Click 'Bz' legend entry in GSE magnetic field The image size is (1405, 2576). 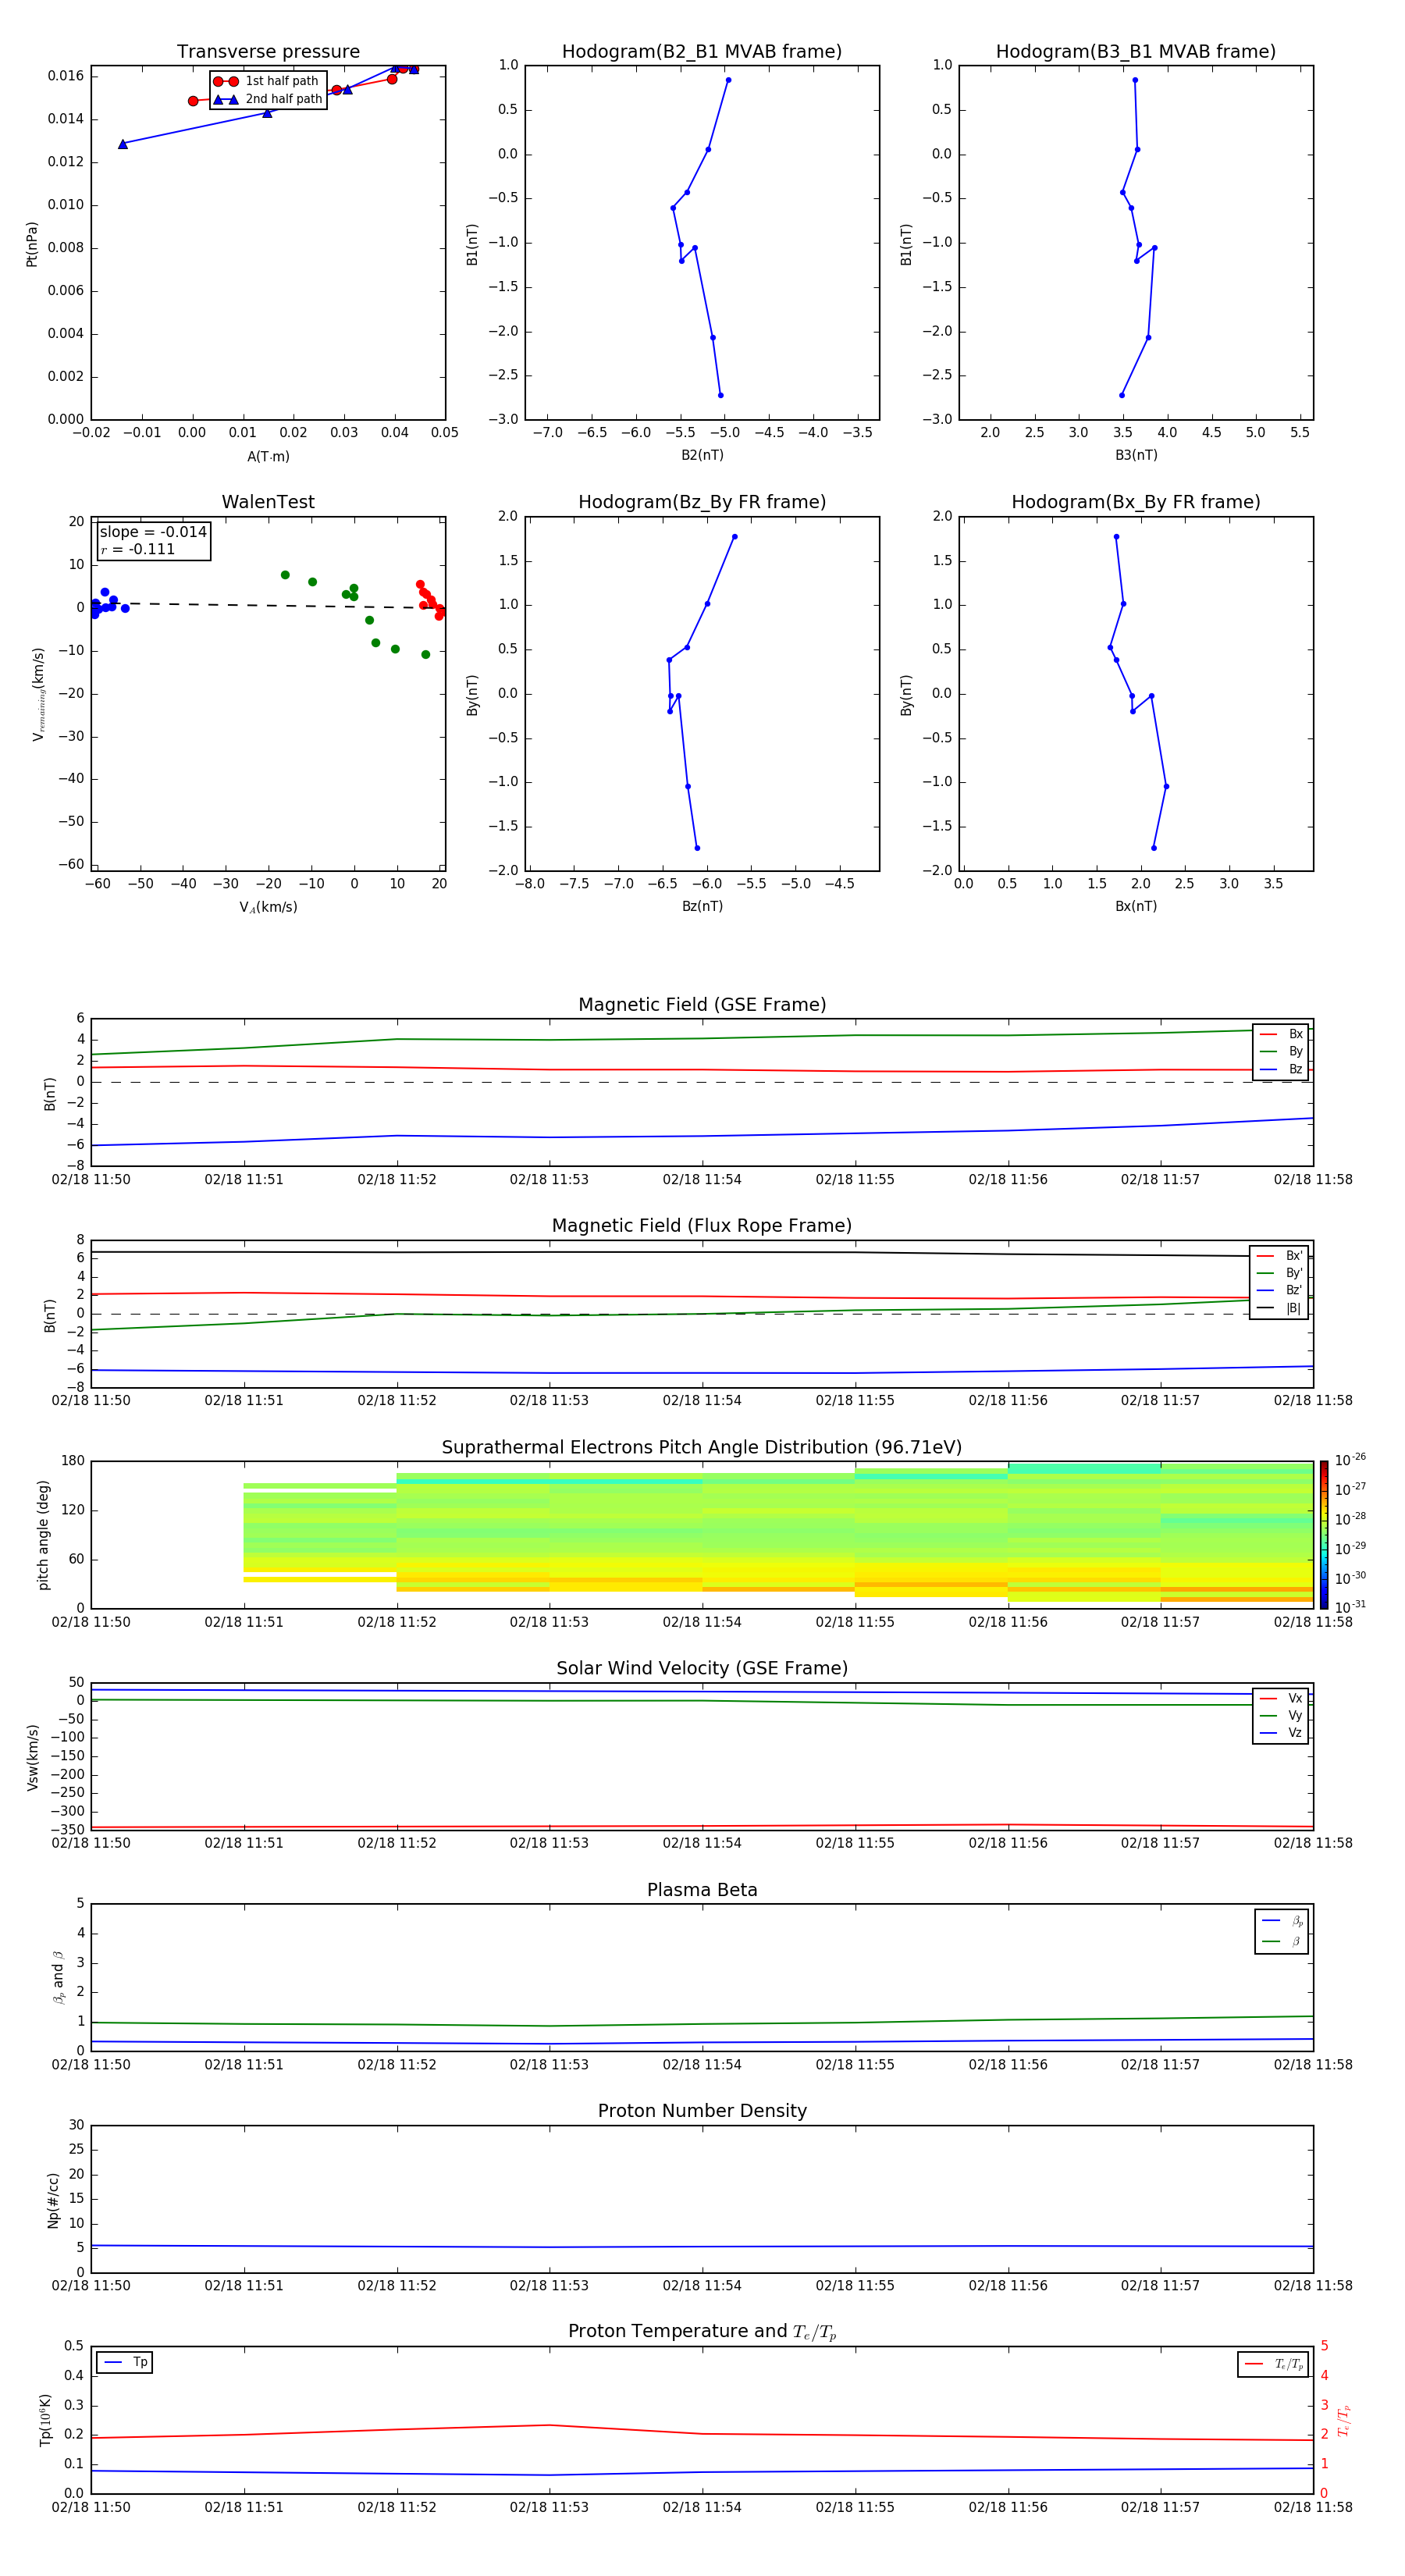click(1281, 1069)
